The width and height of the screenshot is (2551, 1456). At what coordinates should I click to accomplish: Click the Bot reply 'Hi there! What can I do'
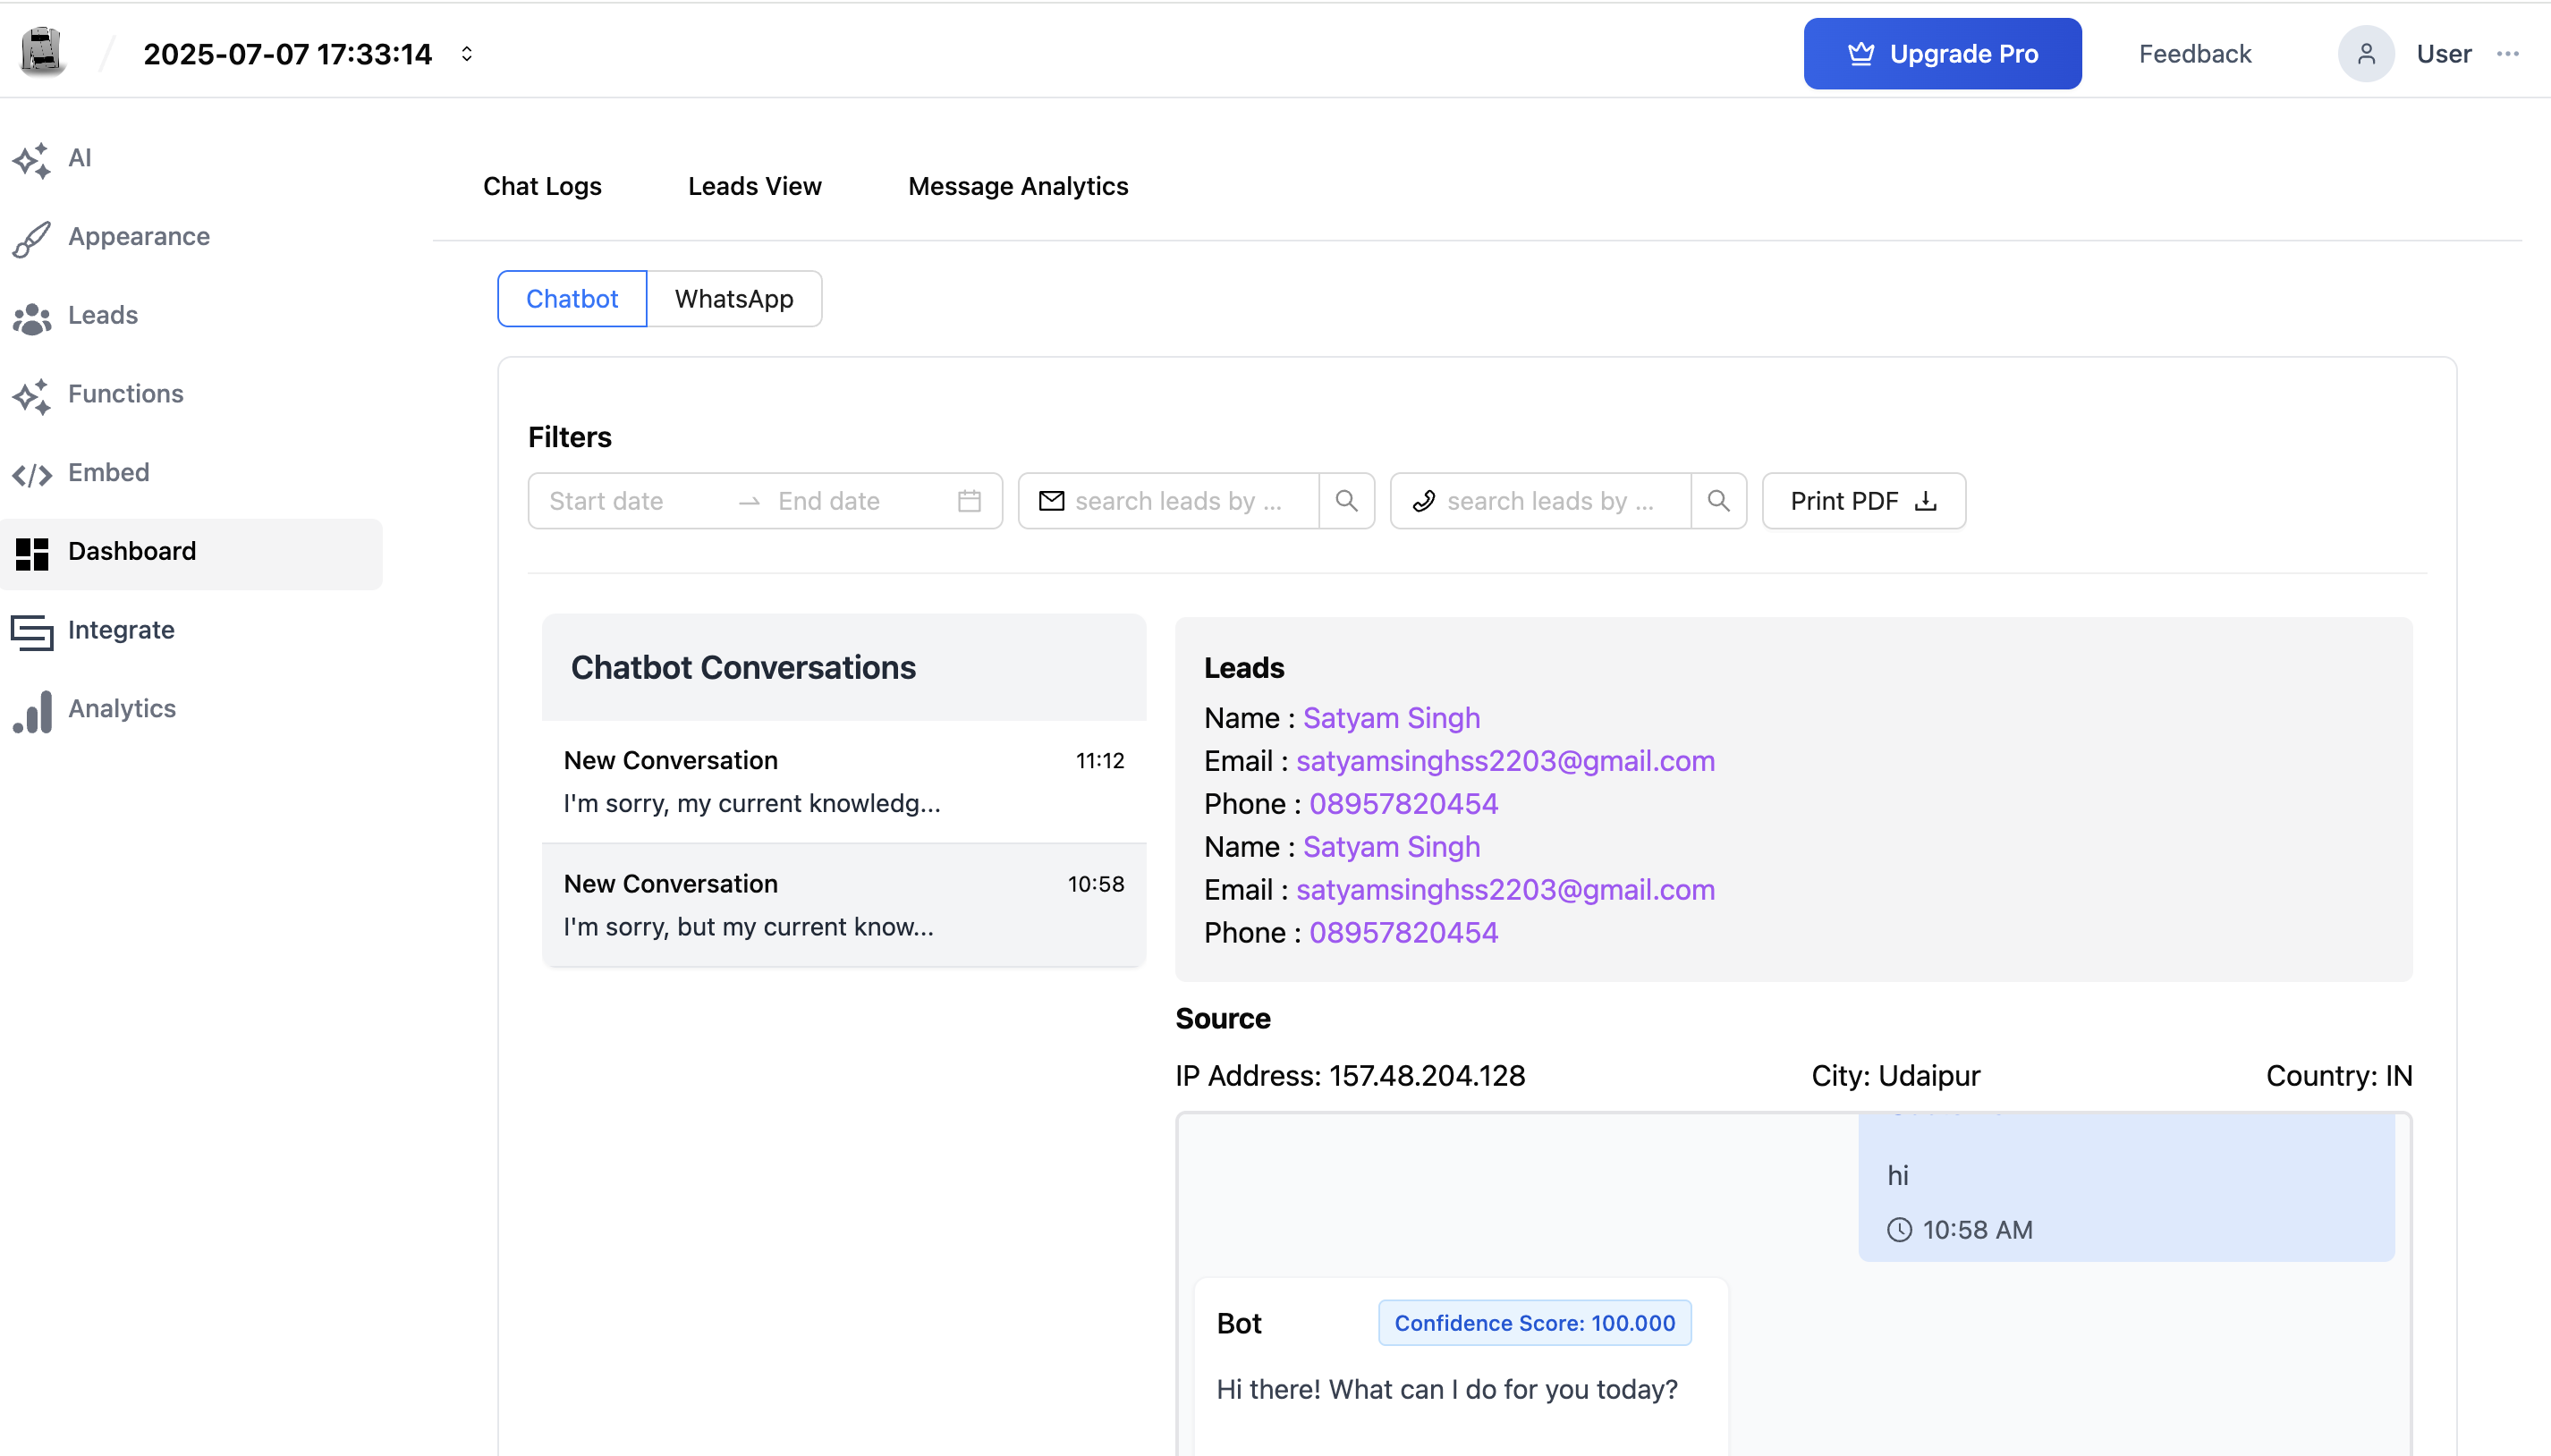[x=1447, y=1391]
